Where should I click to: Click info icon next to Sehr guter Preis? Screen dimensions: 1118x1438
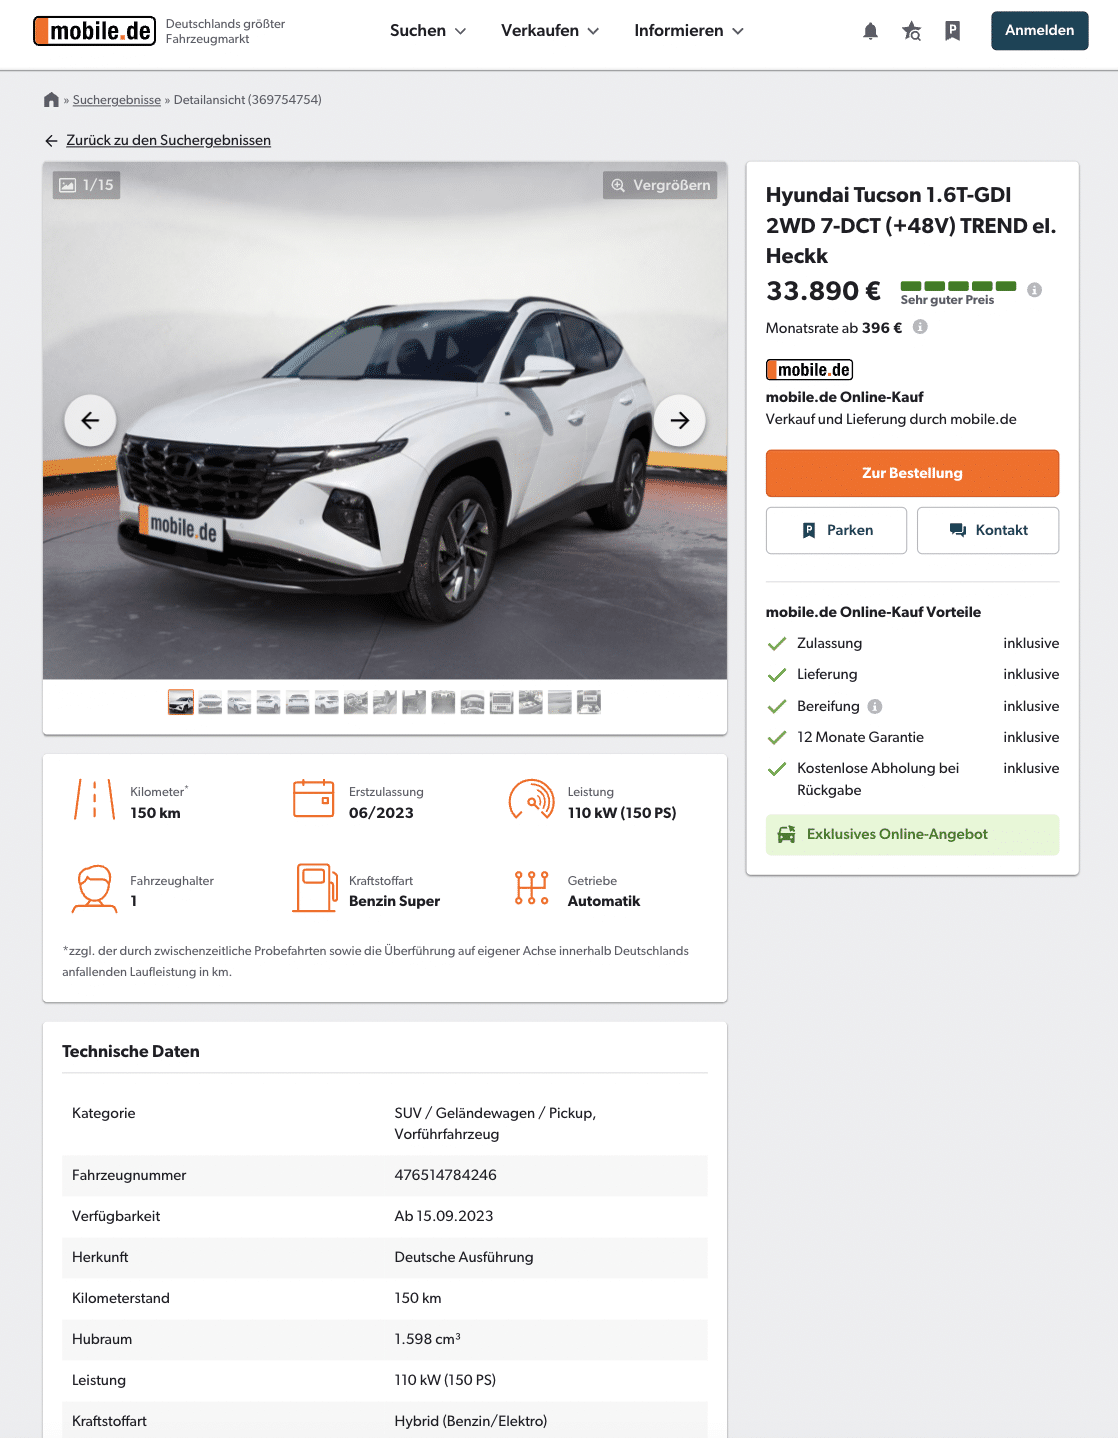pos(1035,290)
